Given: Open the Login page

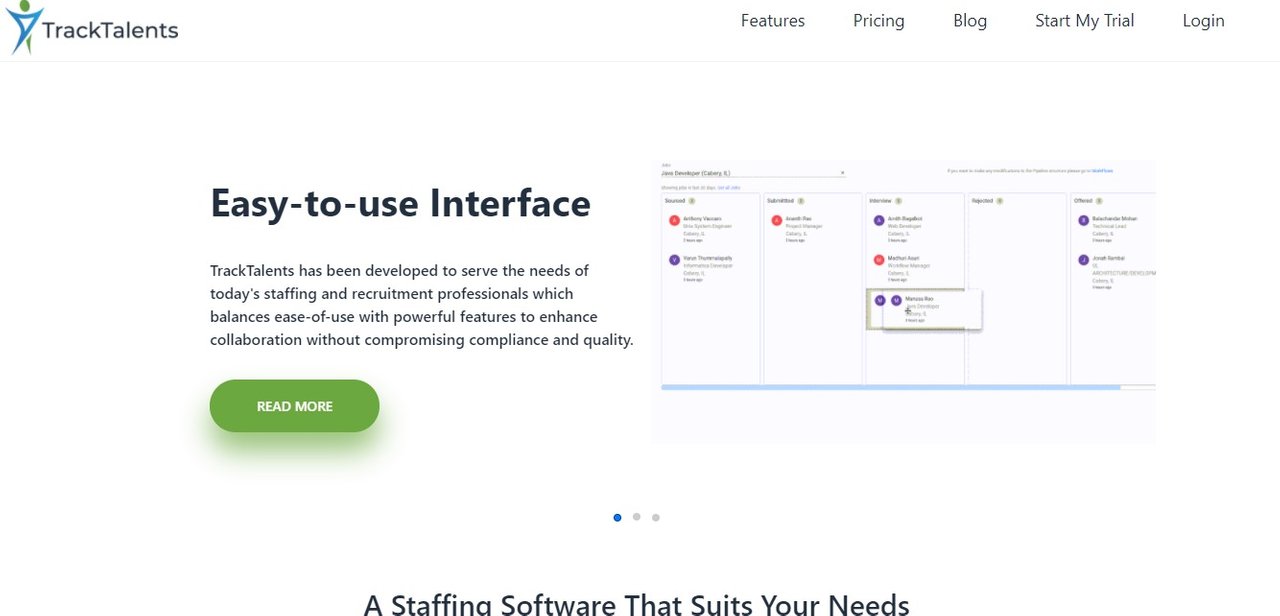Looking at the screenshot, I should (1203, 21).
